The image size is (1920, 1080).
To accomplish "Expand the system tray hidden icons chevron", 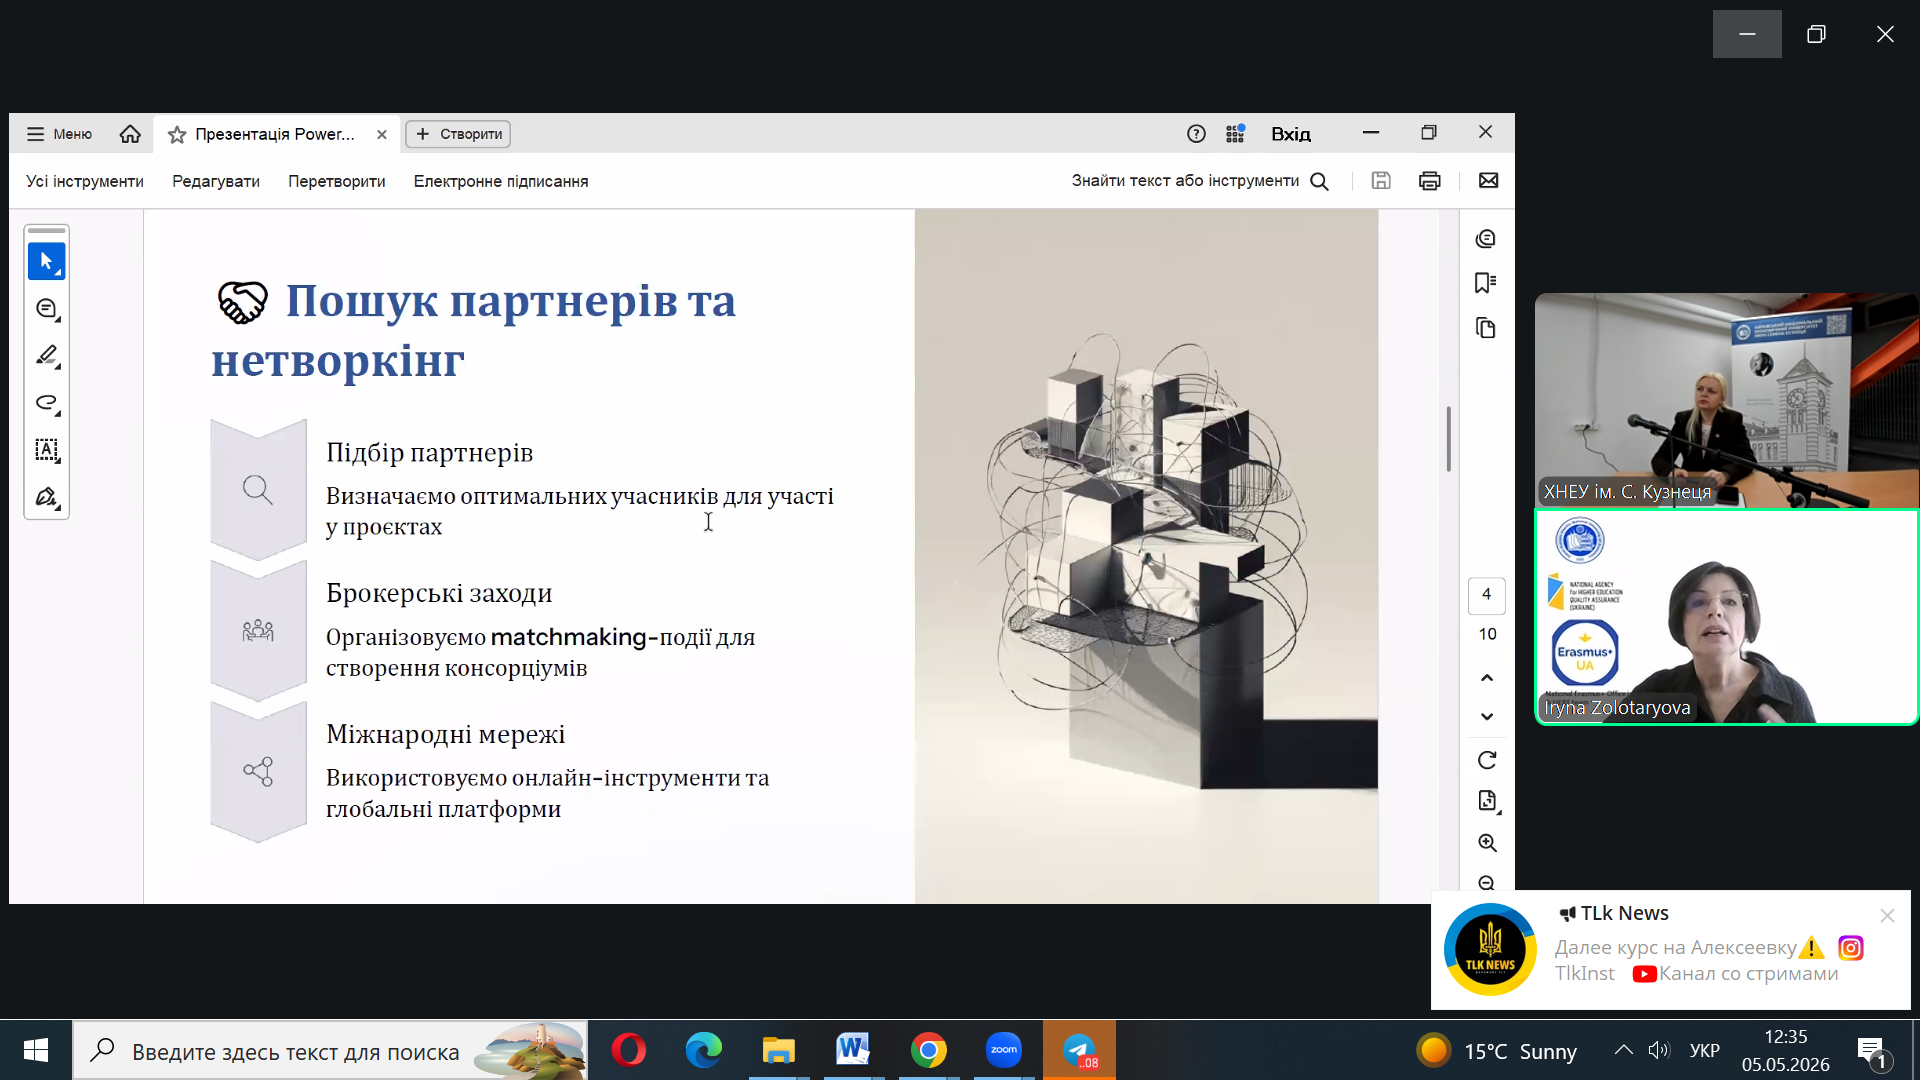I will pyautogui.click(x=1623, y=1050).
